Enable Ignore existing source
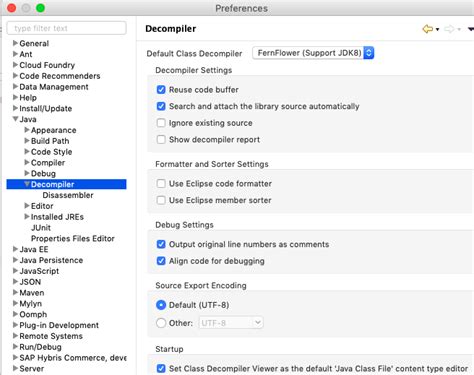 pos(161,123)
